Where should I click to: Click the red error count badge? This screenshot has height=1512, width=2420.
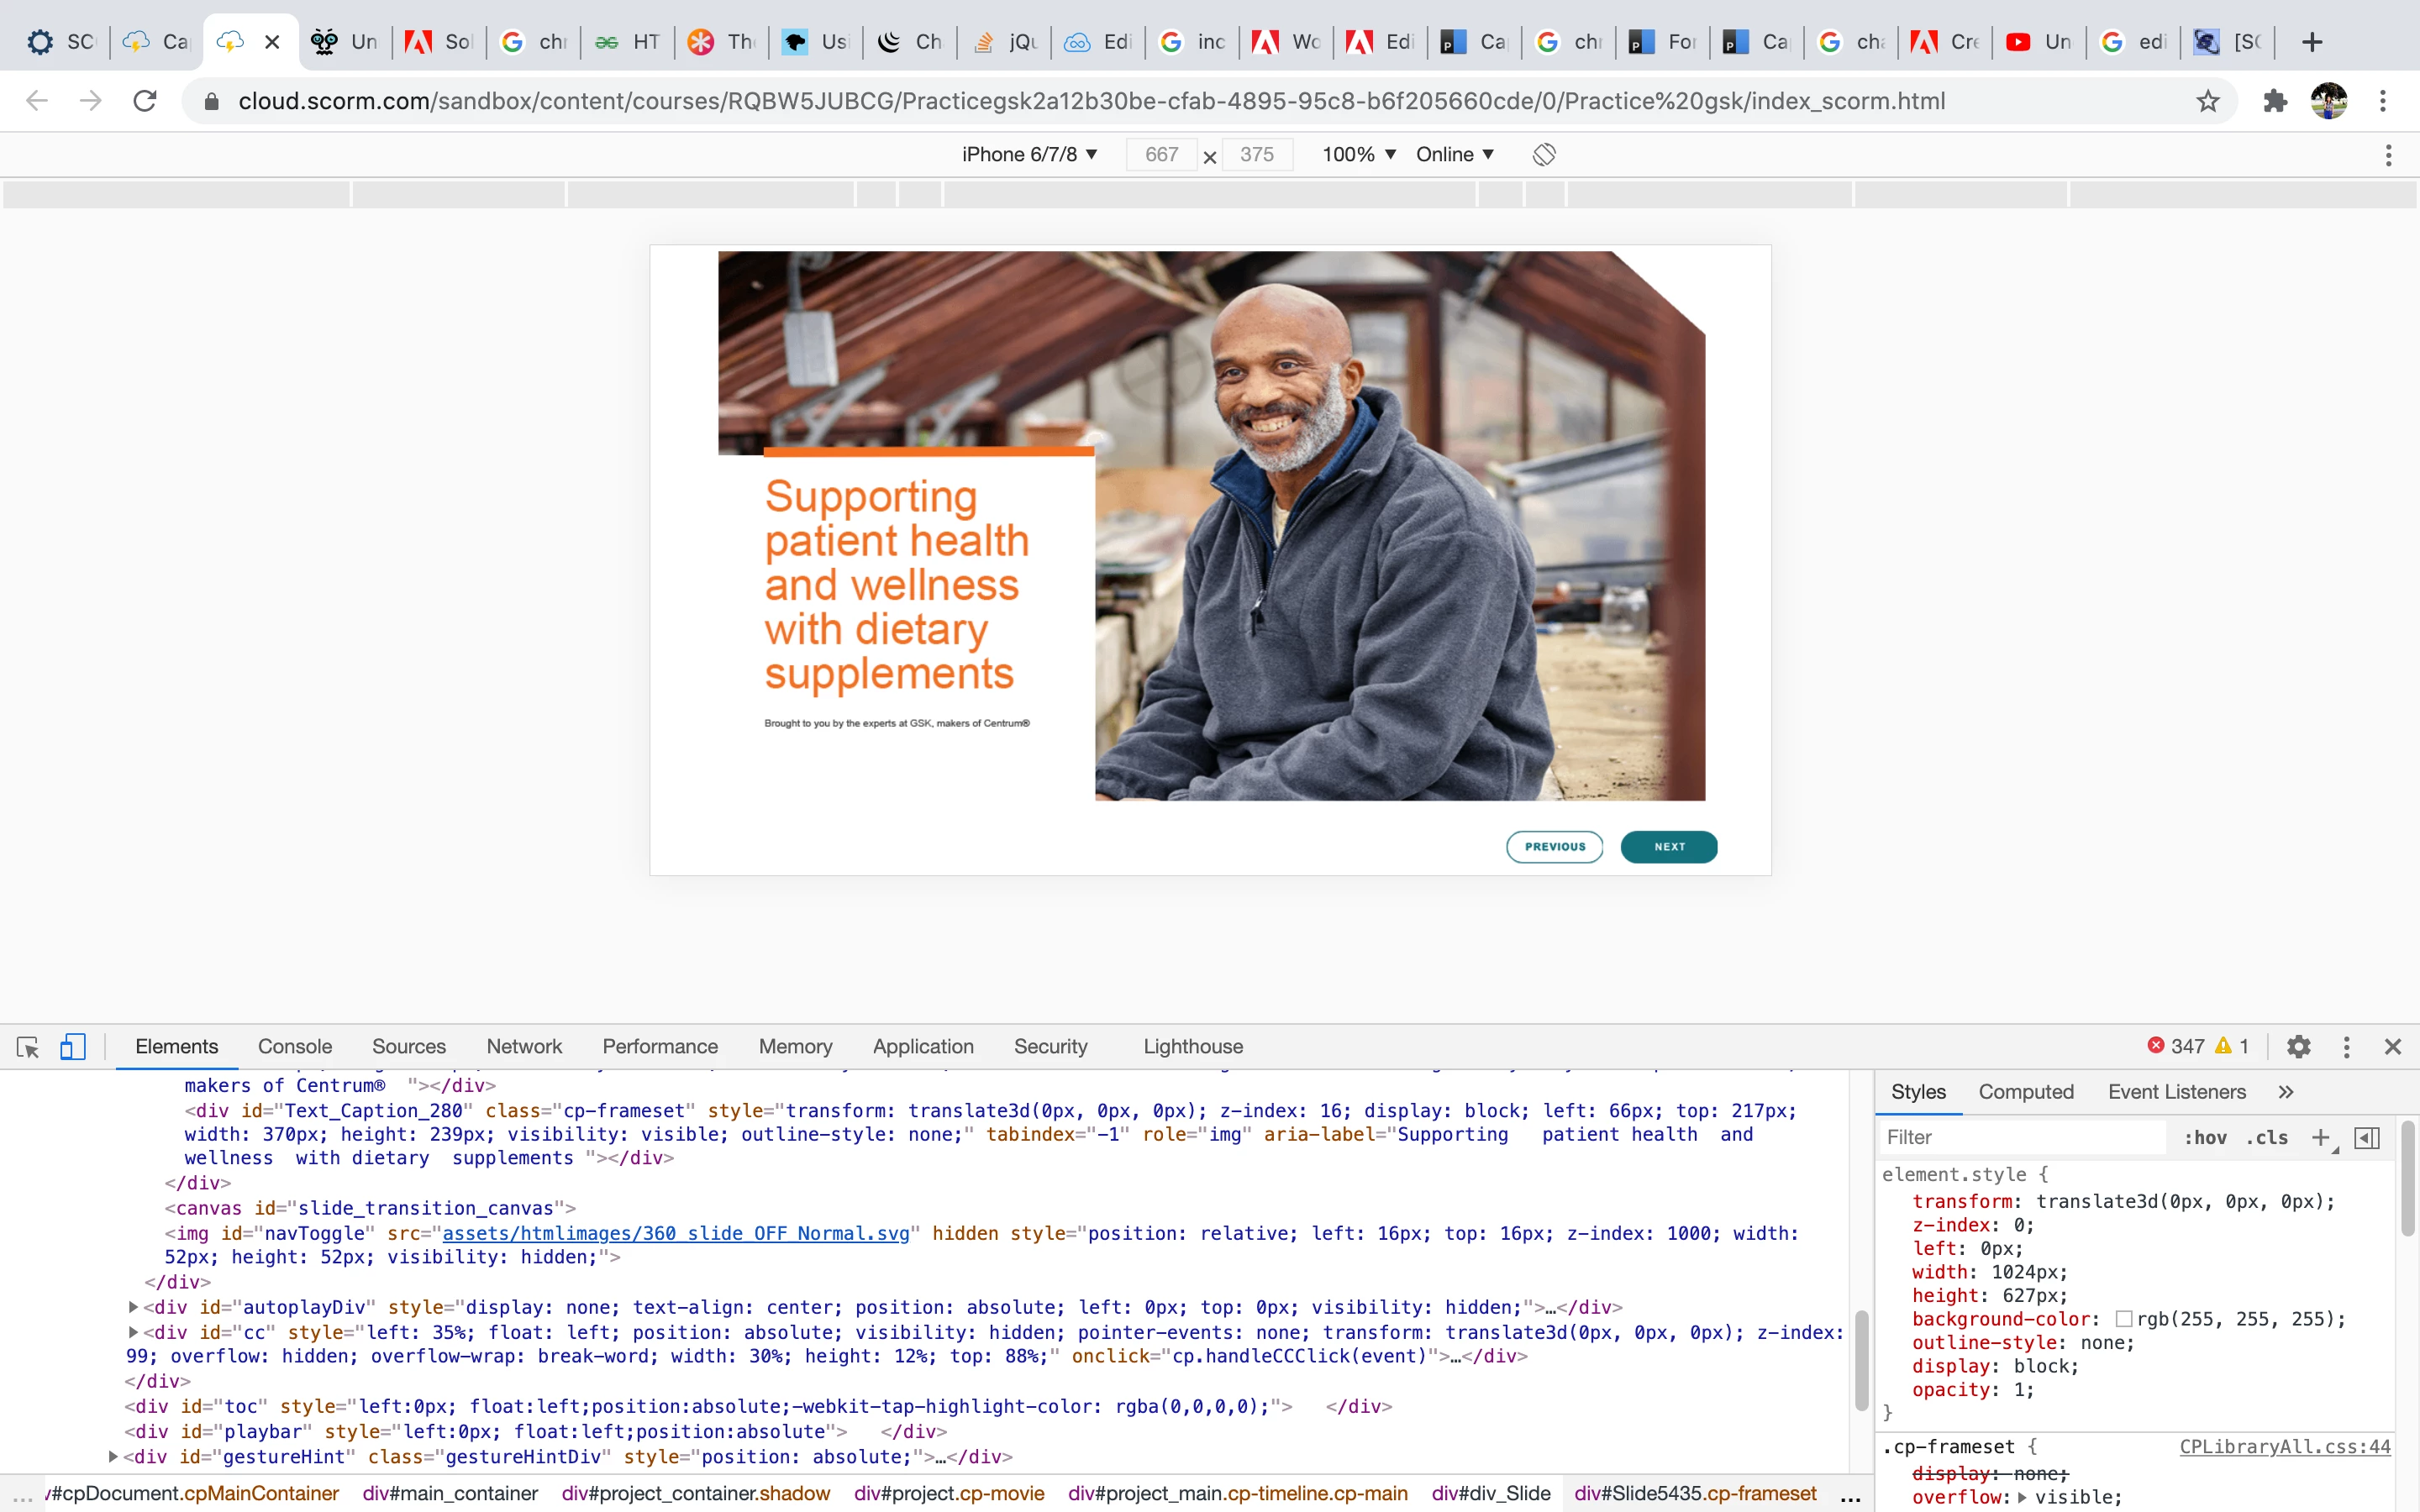tap(2176, 1046)
